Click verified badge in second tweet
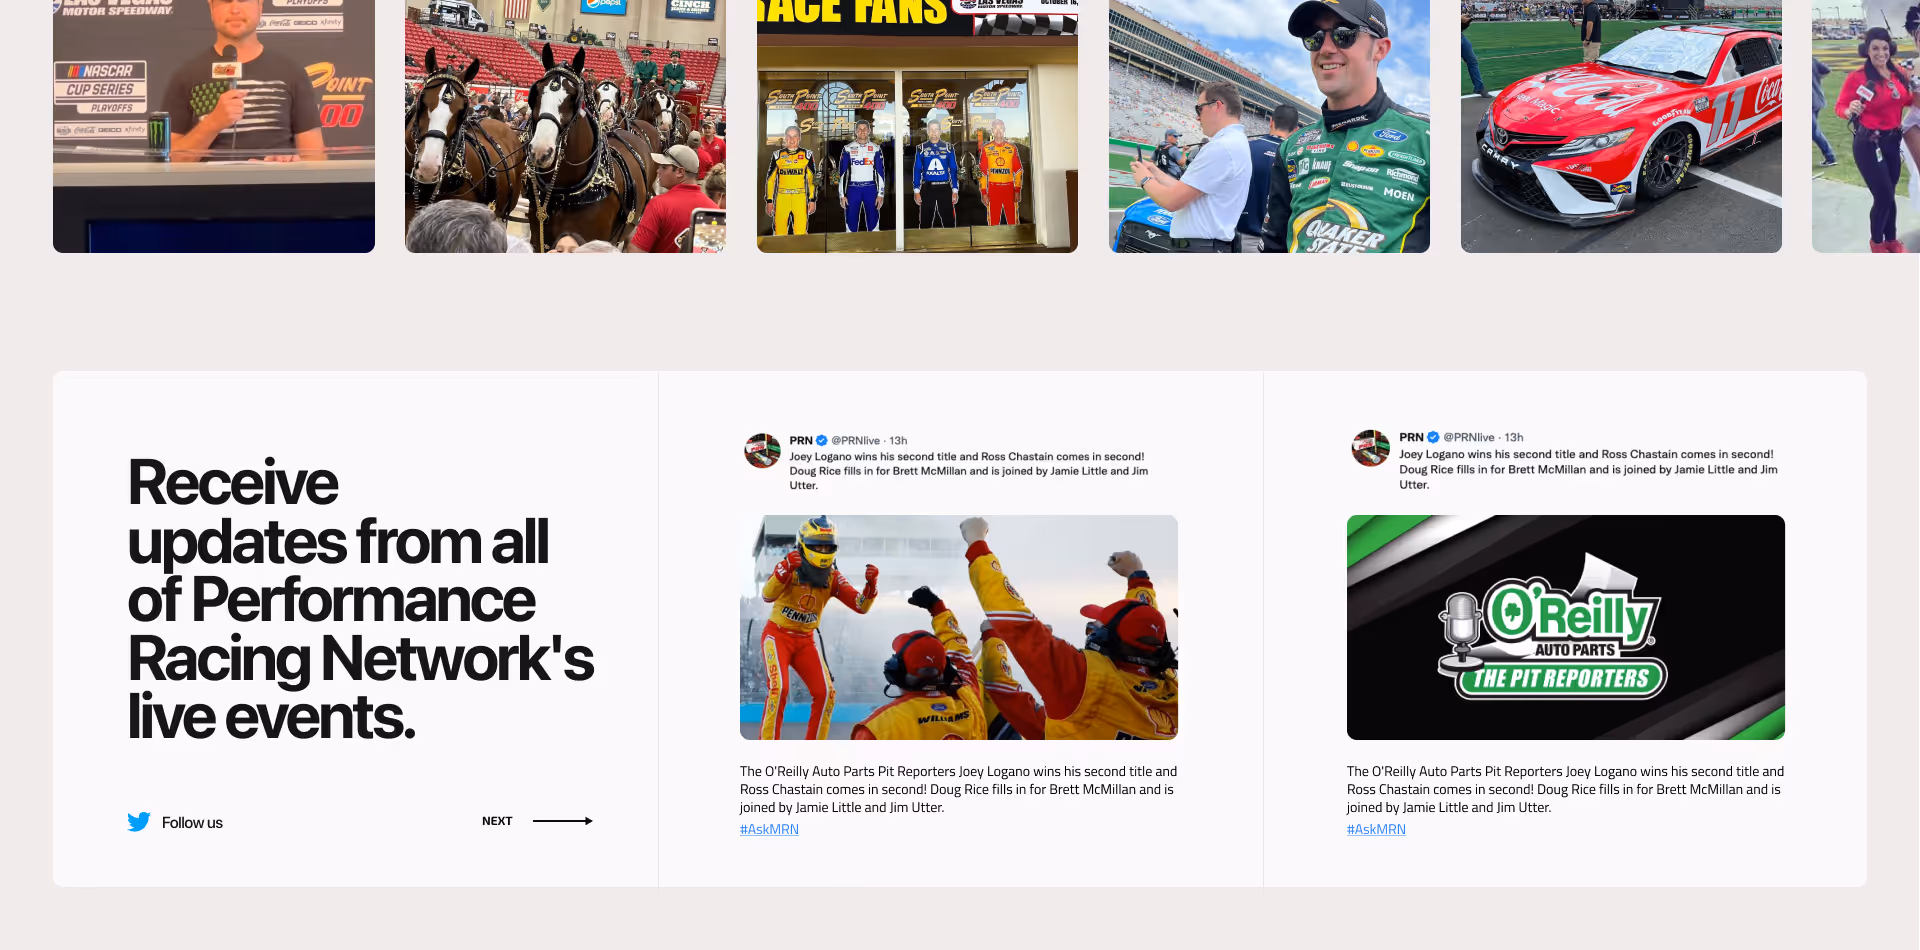The image size is (1920, 950). 1433,437
